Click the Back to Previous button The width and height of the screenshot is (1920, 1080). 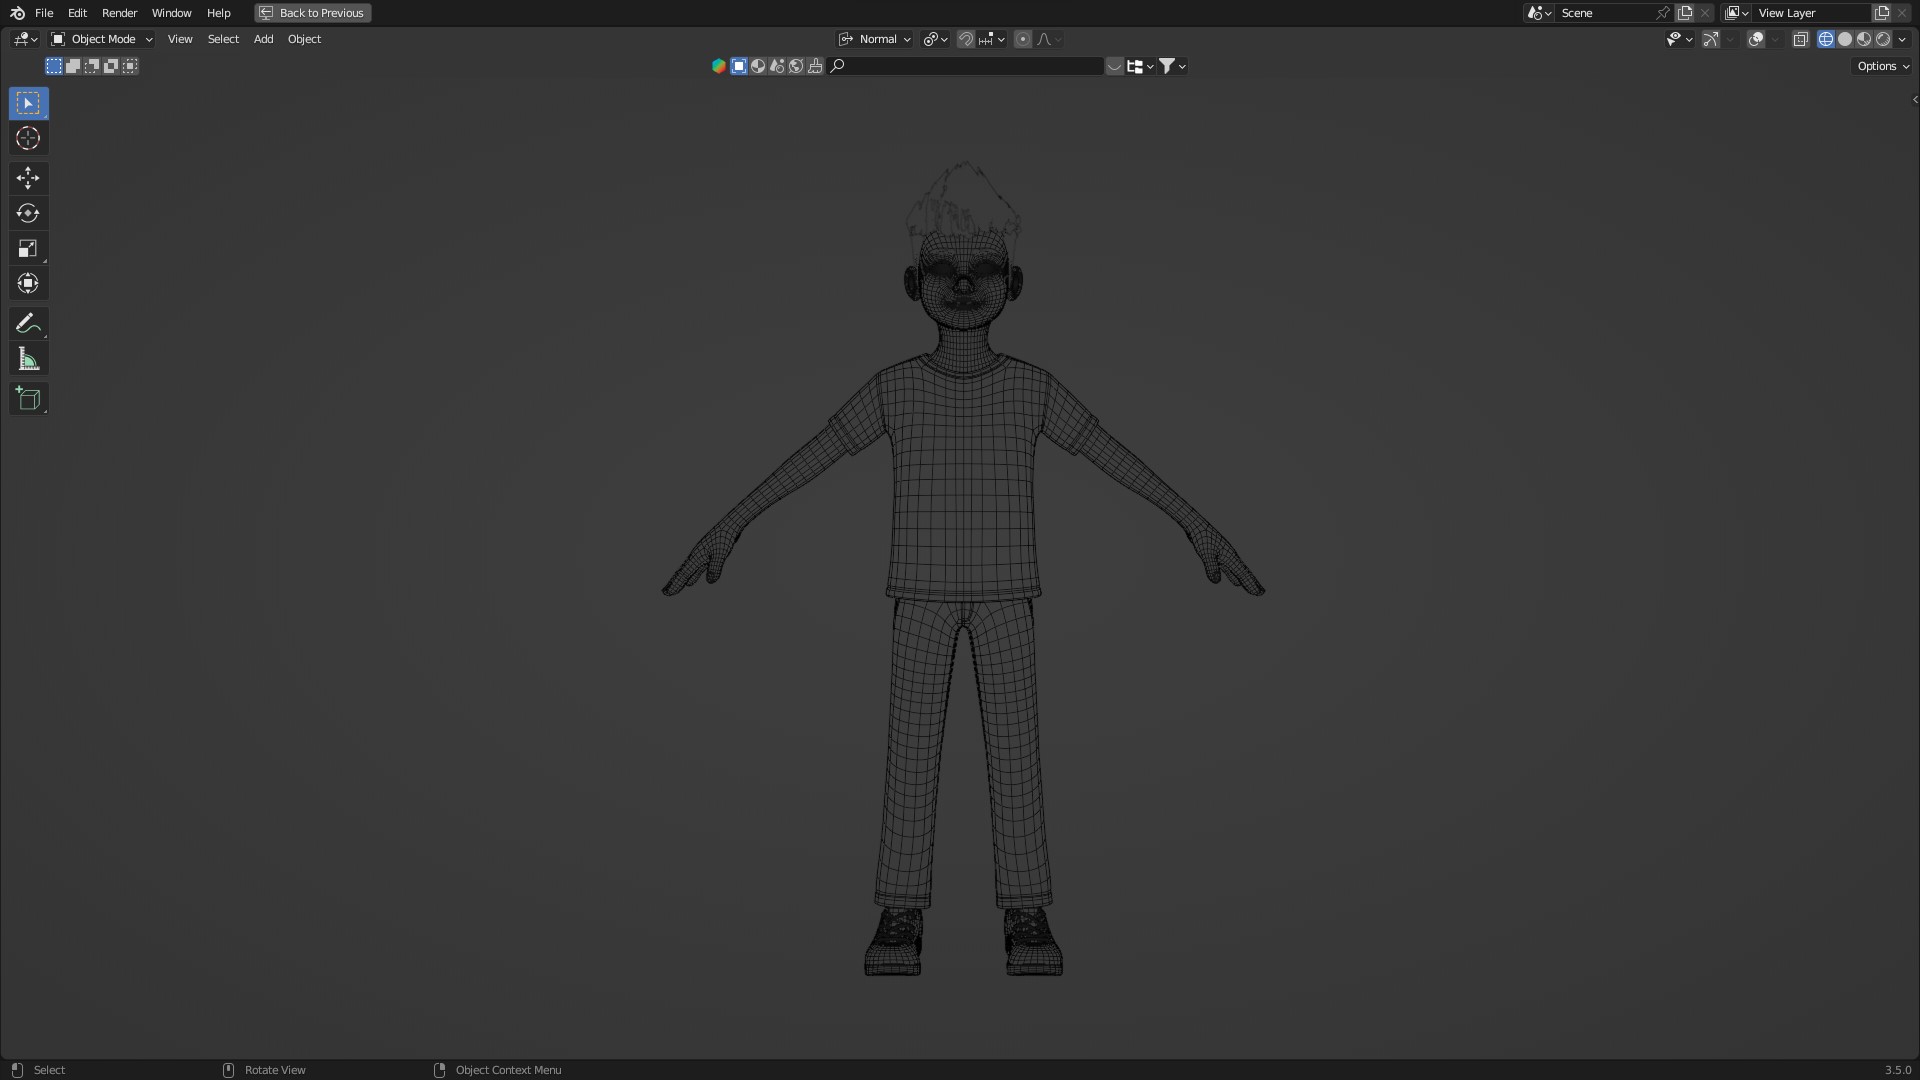click(312, 13)
